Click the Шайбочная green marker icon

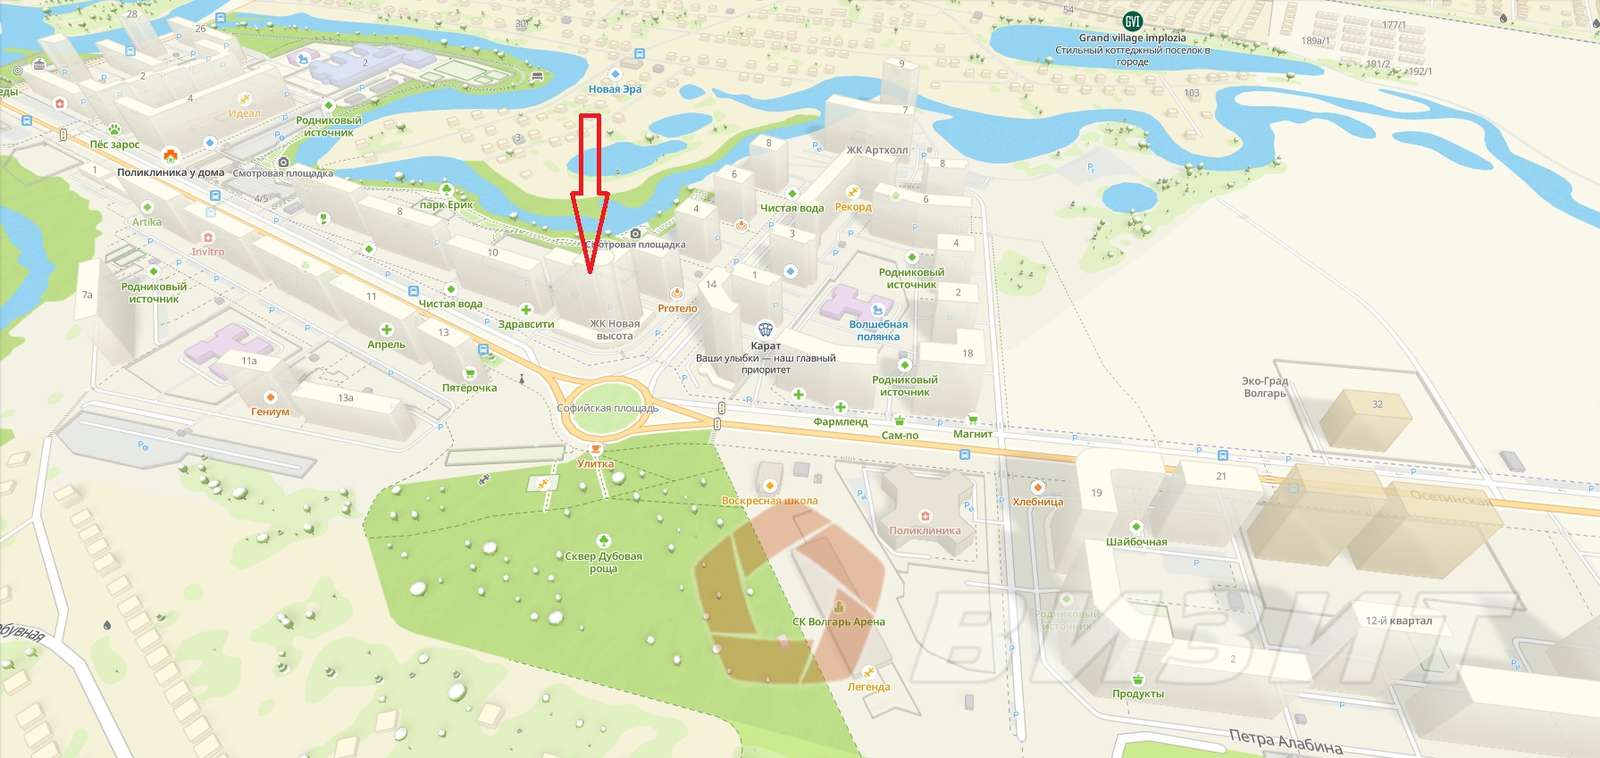click(1136, 527)
